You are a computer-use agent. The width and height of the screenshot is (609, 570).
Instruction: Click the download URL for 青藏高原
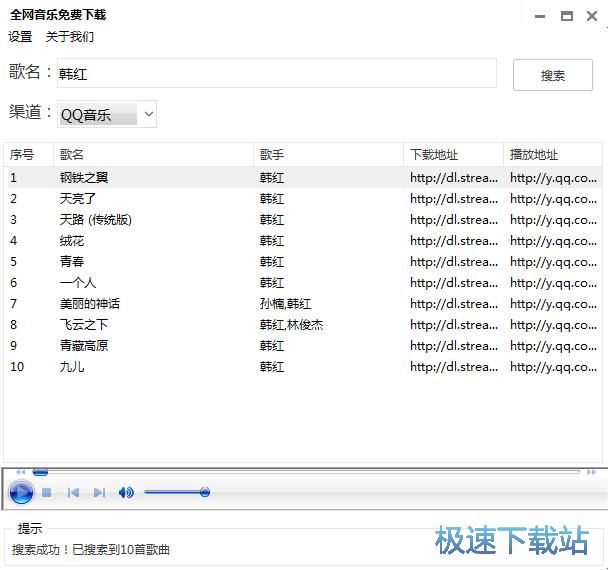pyautogui.click(x=453, y=346)
